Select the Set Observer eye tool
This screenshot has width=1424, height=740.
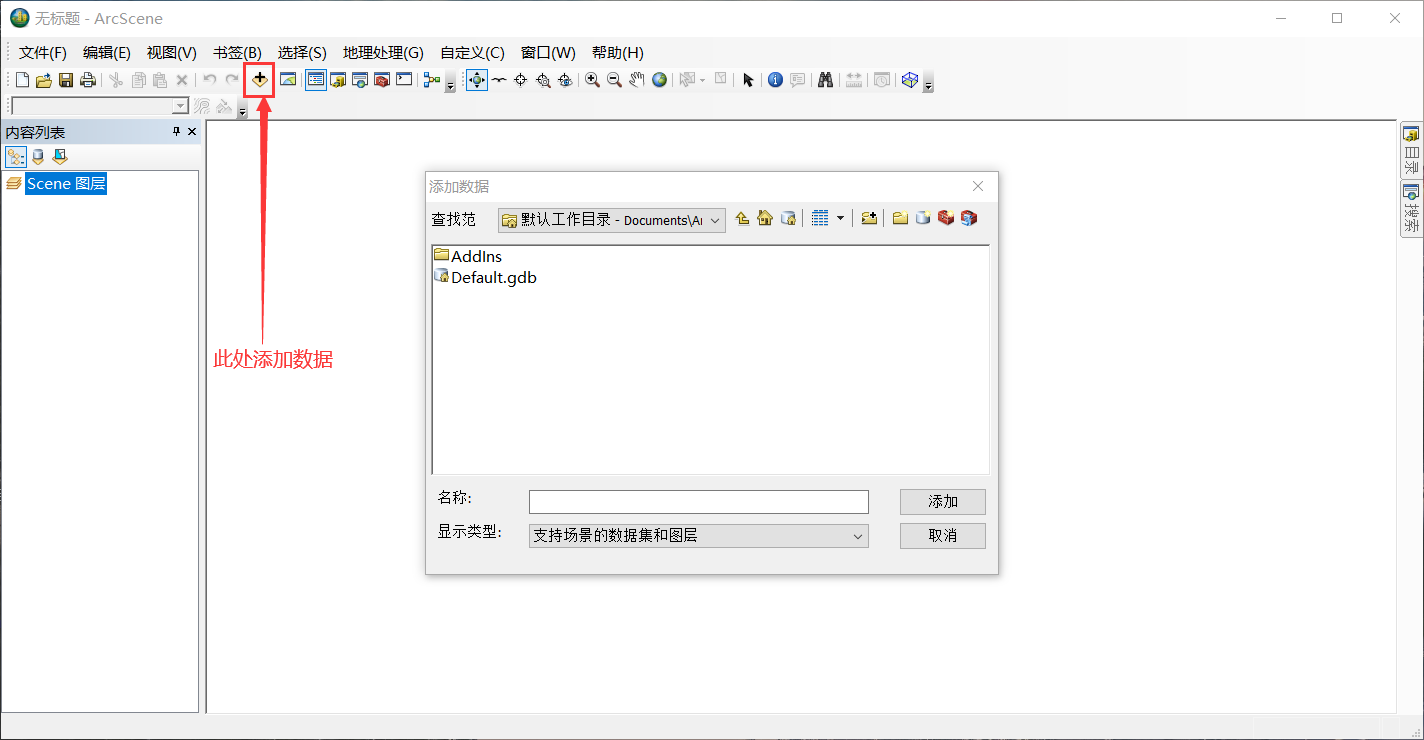(565, 80)
